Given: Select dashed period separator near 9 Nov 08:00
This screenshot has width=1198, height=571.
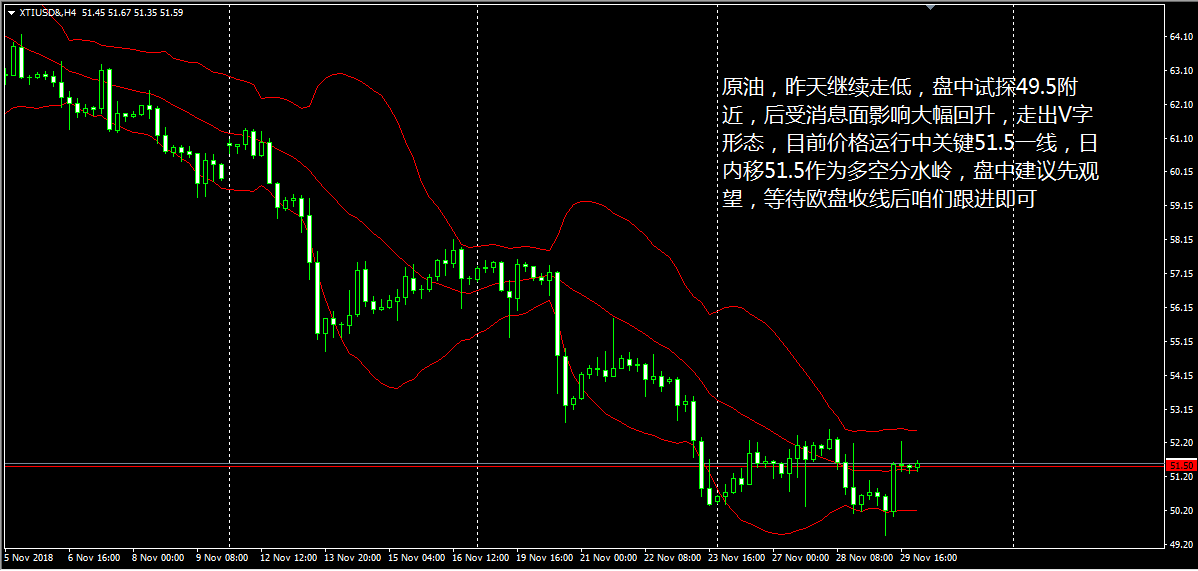Looking at the screenshot, I should coord(229,275).
